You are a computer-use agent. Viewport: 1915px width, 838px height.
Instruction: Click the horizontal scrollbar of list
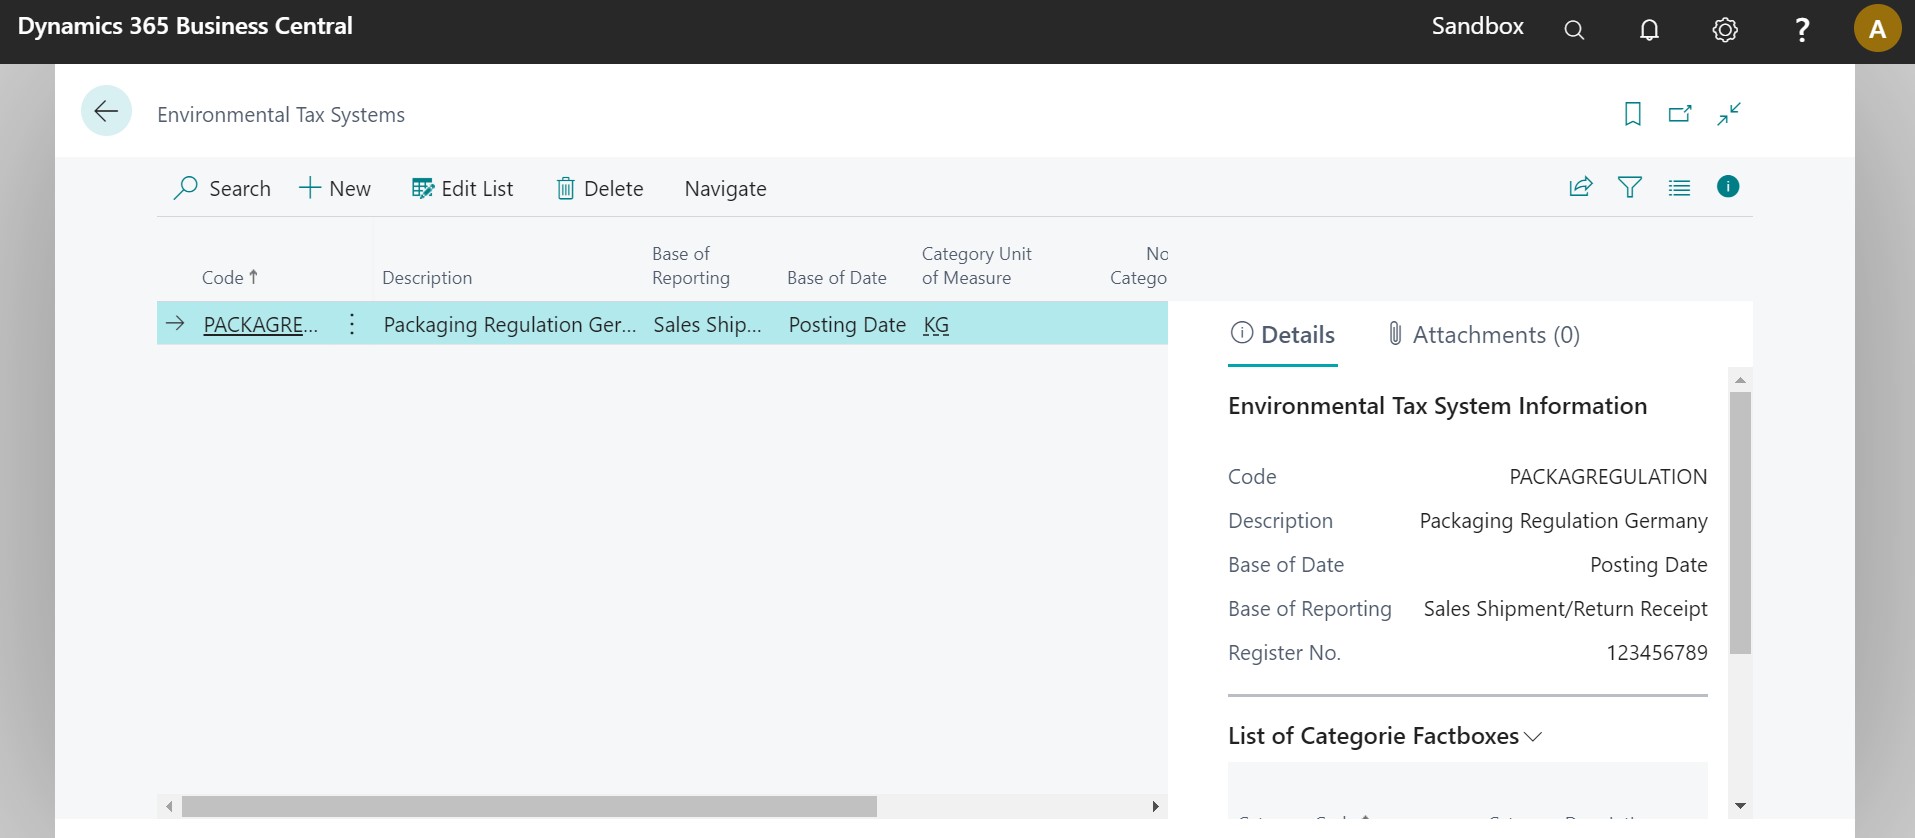[x=528, y=806]
